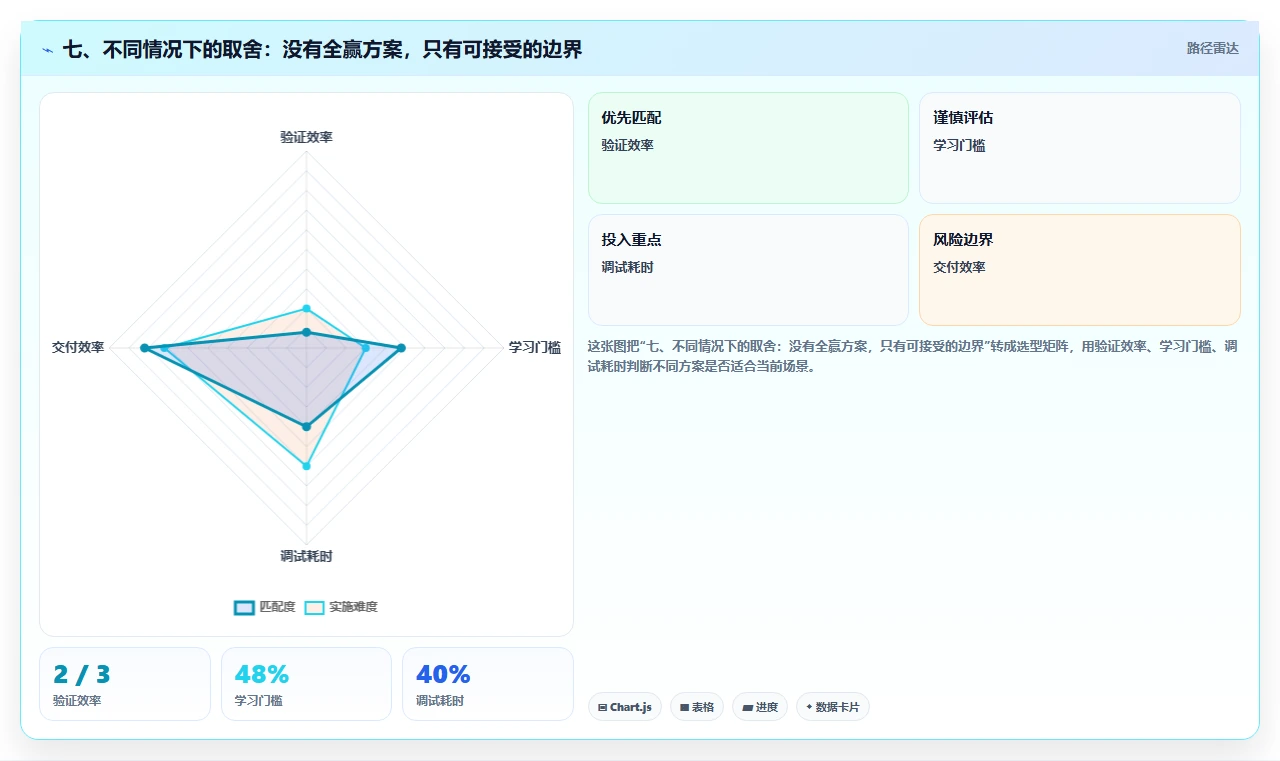Click the 实施难度 data point on 验证效率 axis
The height and width of the screenshot is (761, 1280).
tap(307, 308)
